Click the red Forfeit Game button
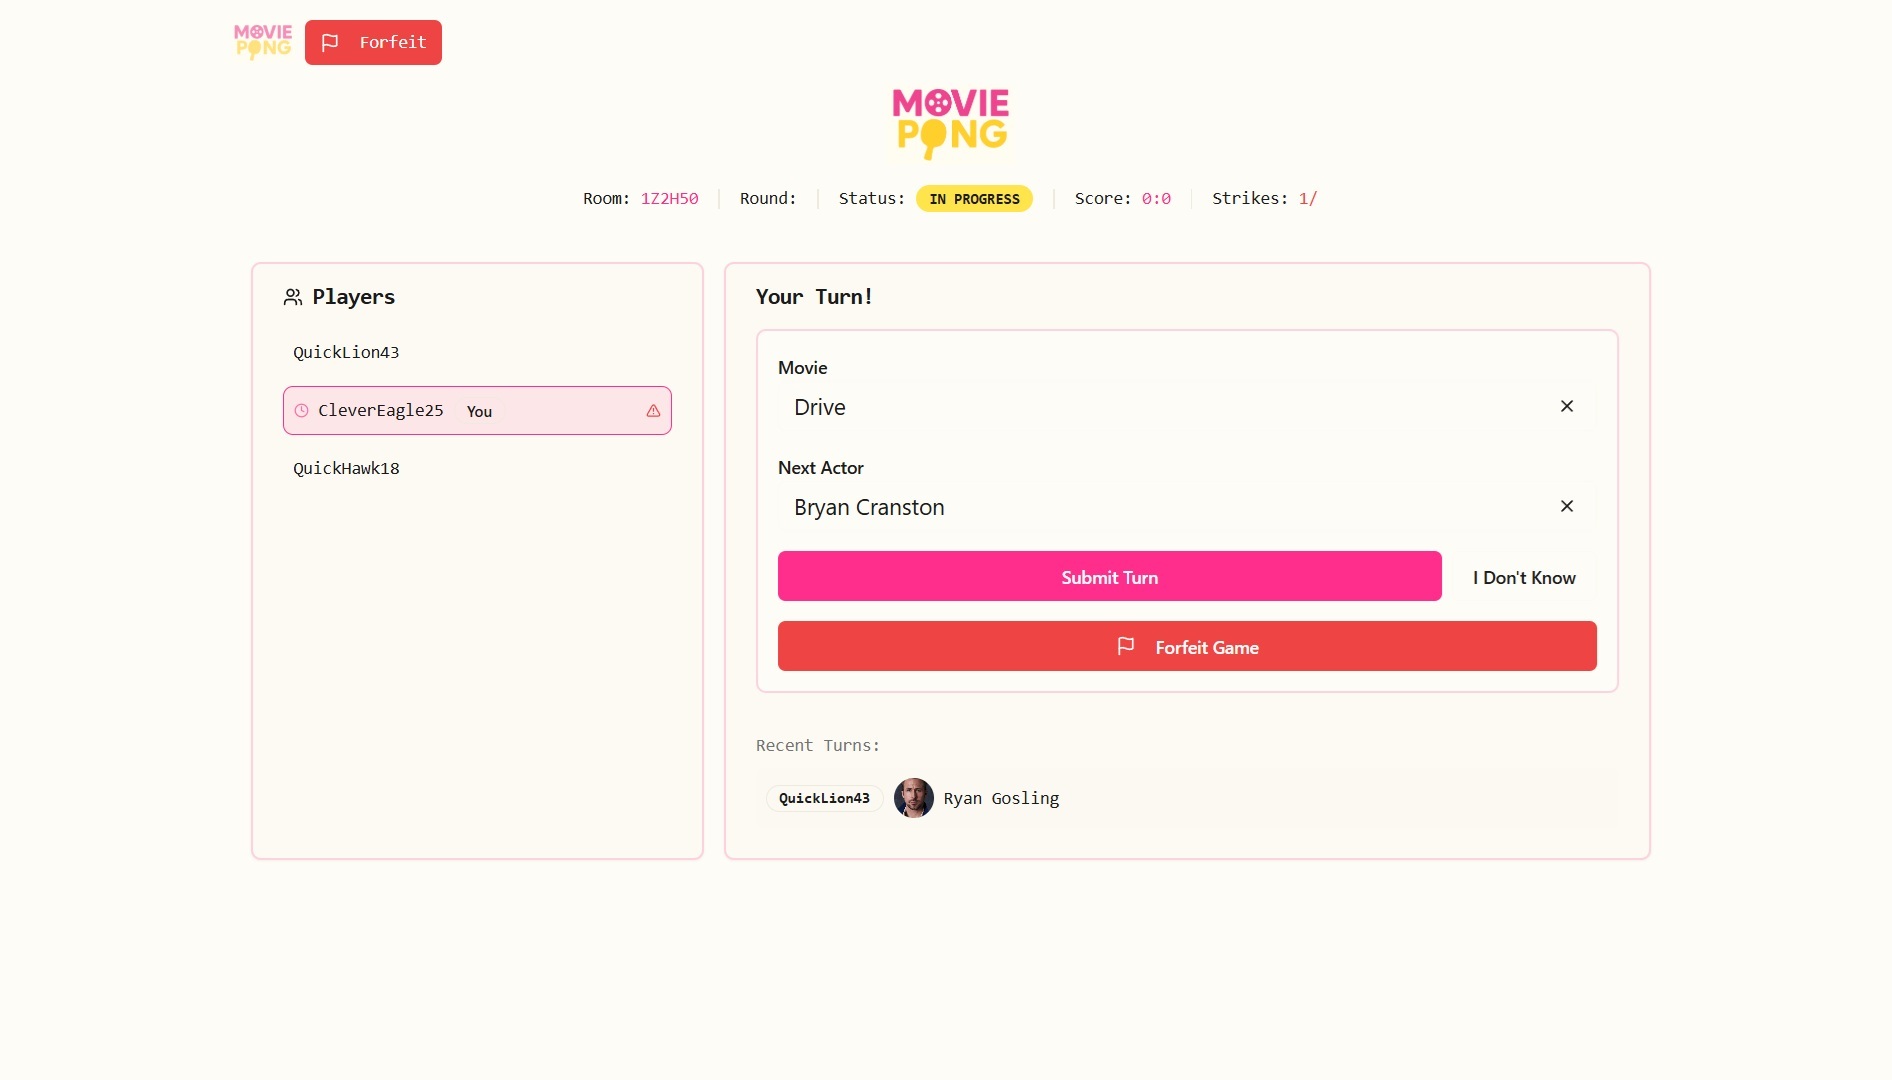The width and height of the screenshot is (1892, 1080). coord(1186,646)
